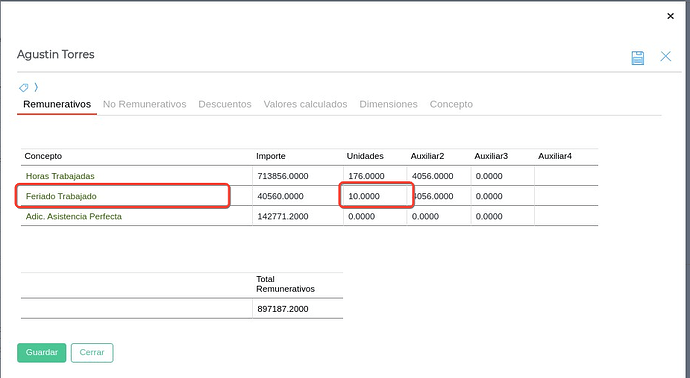Click the blue X close icon beside save
This screenshot has height=378, width=690.
665,56
